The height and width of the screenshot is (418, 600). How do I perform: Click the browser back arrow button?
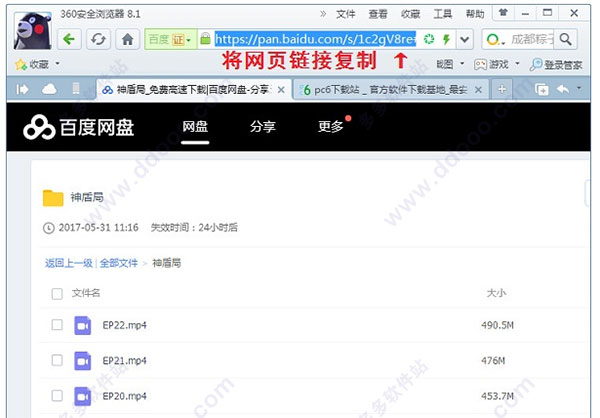click(x=69, y=39)
